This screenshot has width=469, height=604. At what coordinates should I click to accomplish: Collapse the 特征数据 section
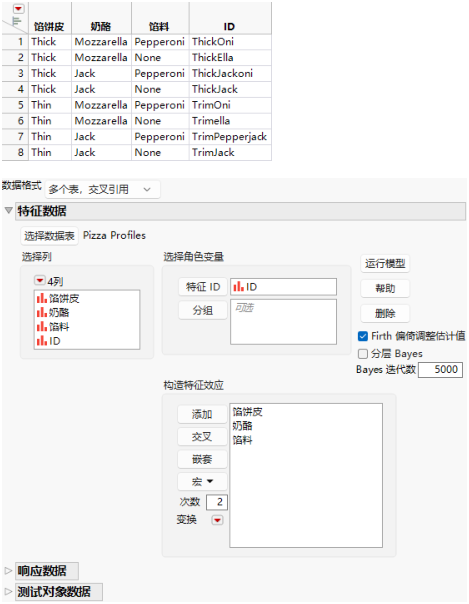click(8, 211)
